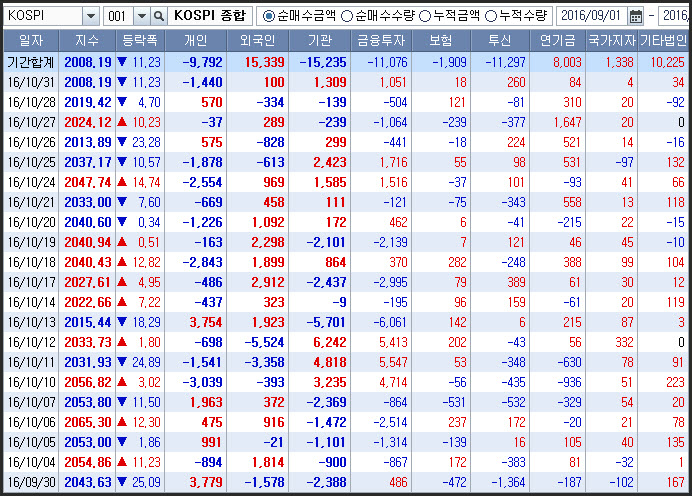The image size is (692, 496).
Task: Click the start date field 2016/09/01
Action: (591, 16)
